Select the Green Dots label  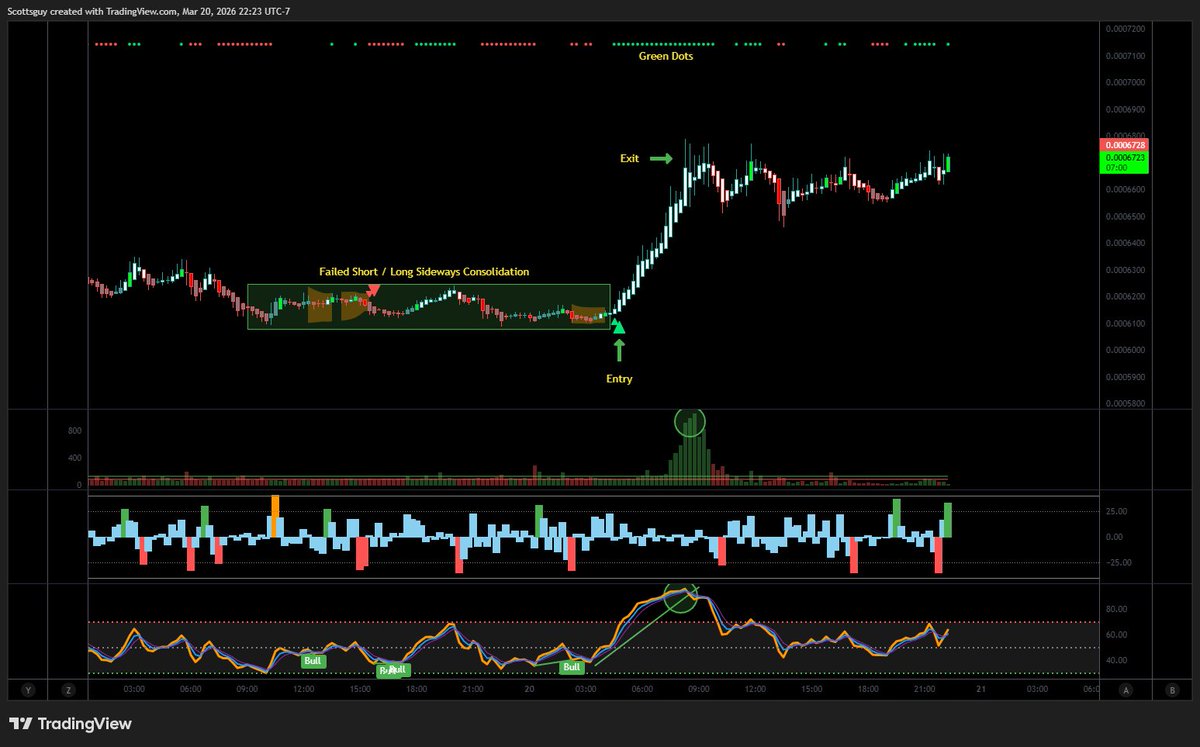pos(666,56)
